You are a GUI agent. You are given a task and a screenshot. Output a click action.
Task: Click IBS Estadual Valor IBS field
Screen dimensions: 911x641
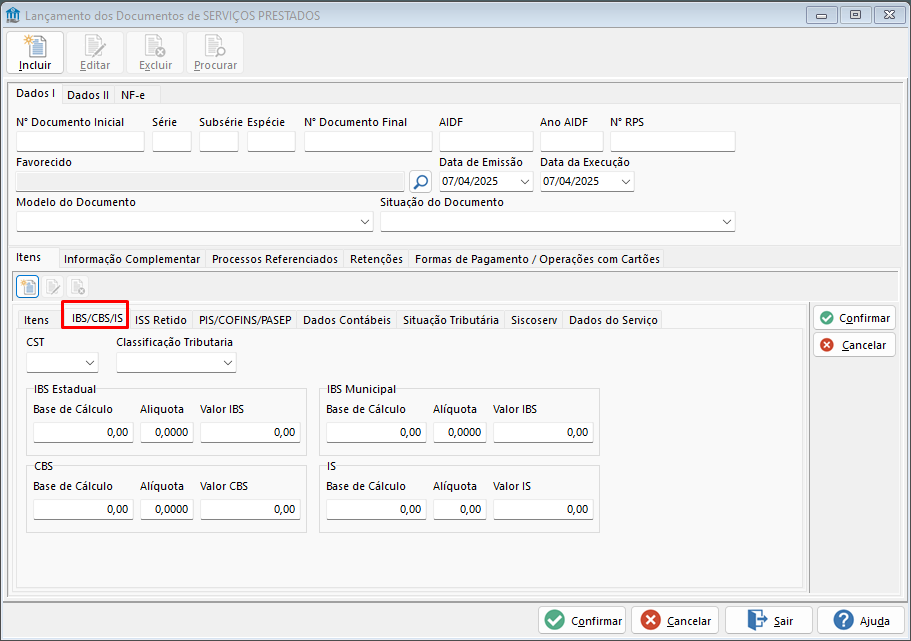pyautogui.click(x=250, y=432)
